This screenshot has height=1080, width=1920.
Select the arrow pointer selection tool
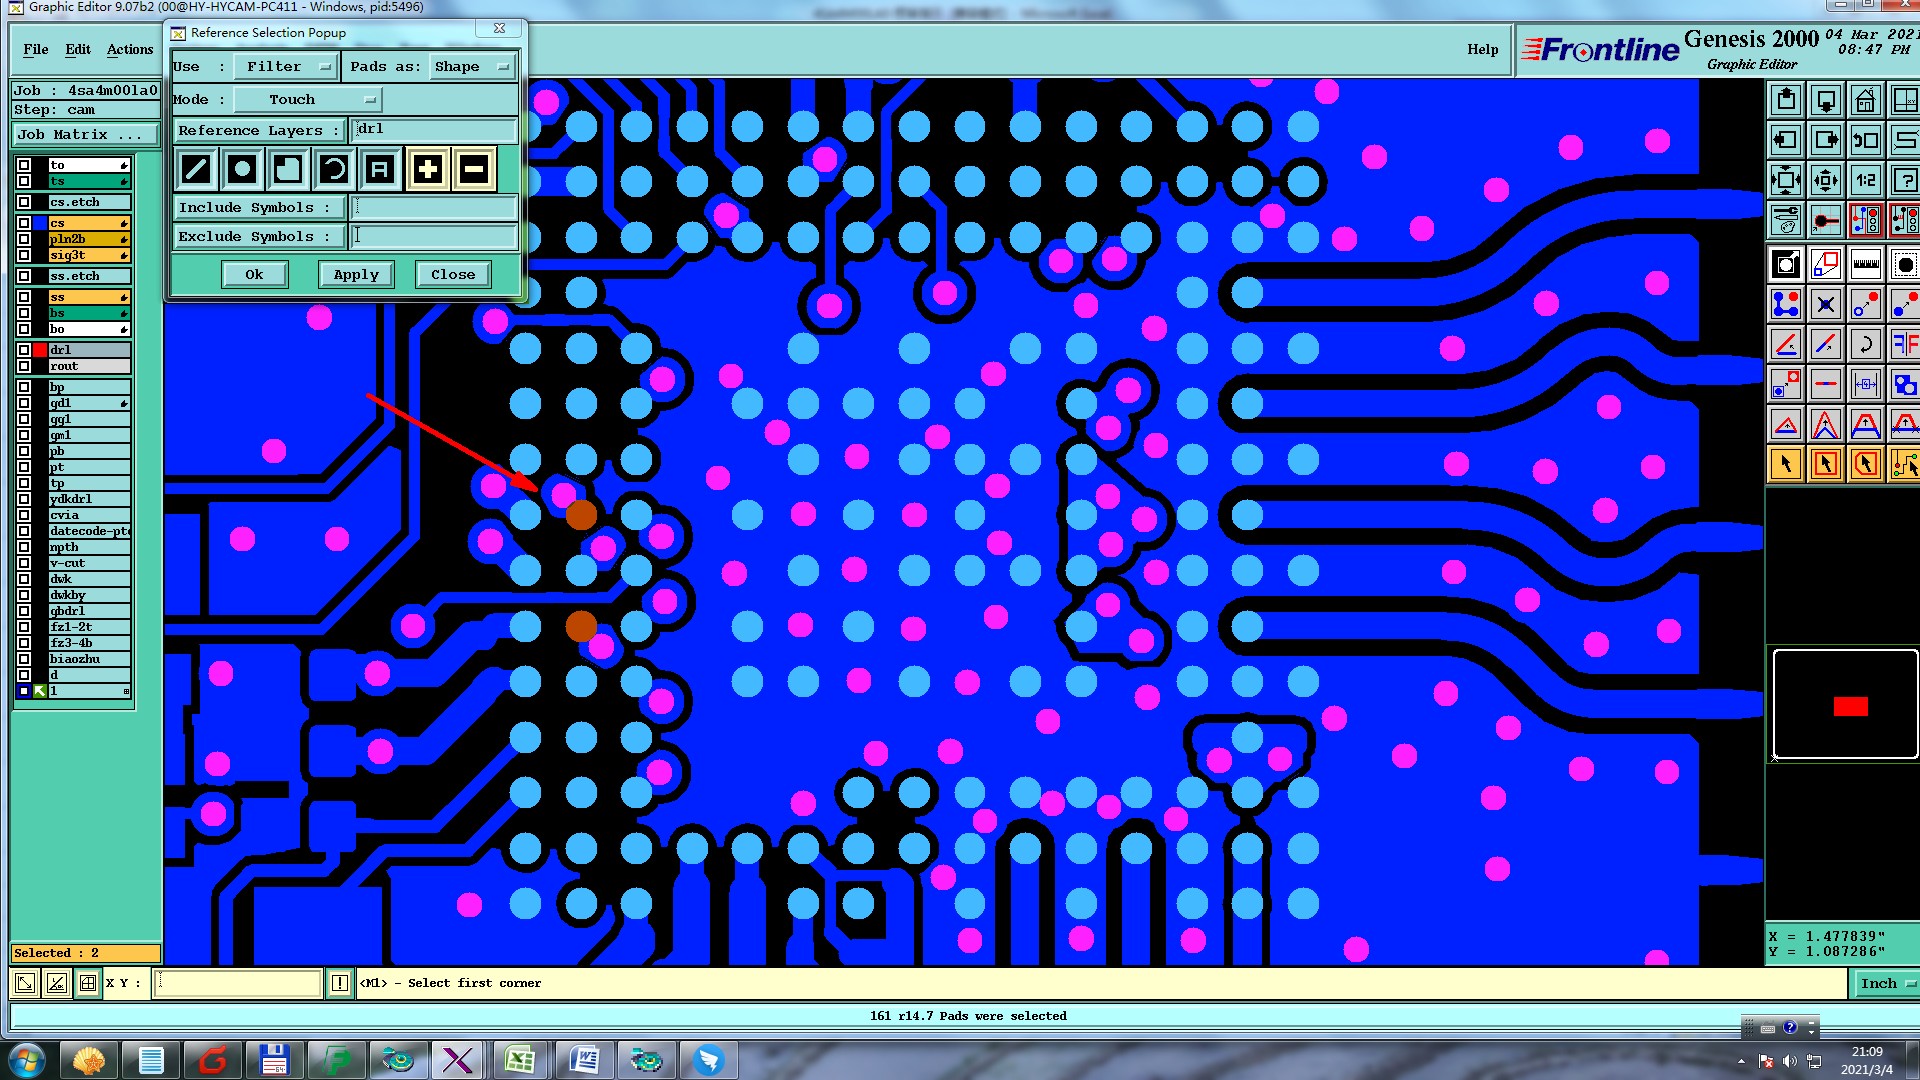(1786, 464)
